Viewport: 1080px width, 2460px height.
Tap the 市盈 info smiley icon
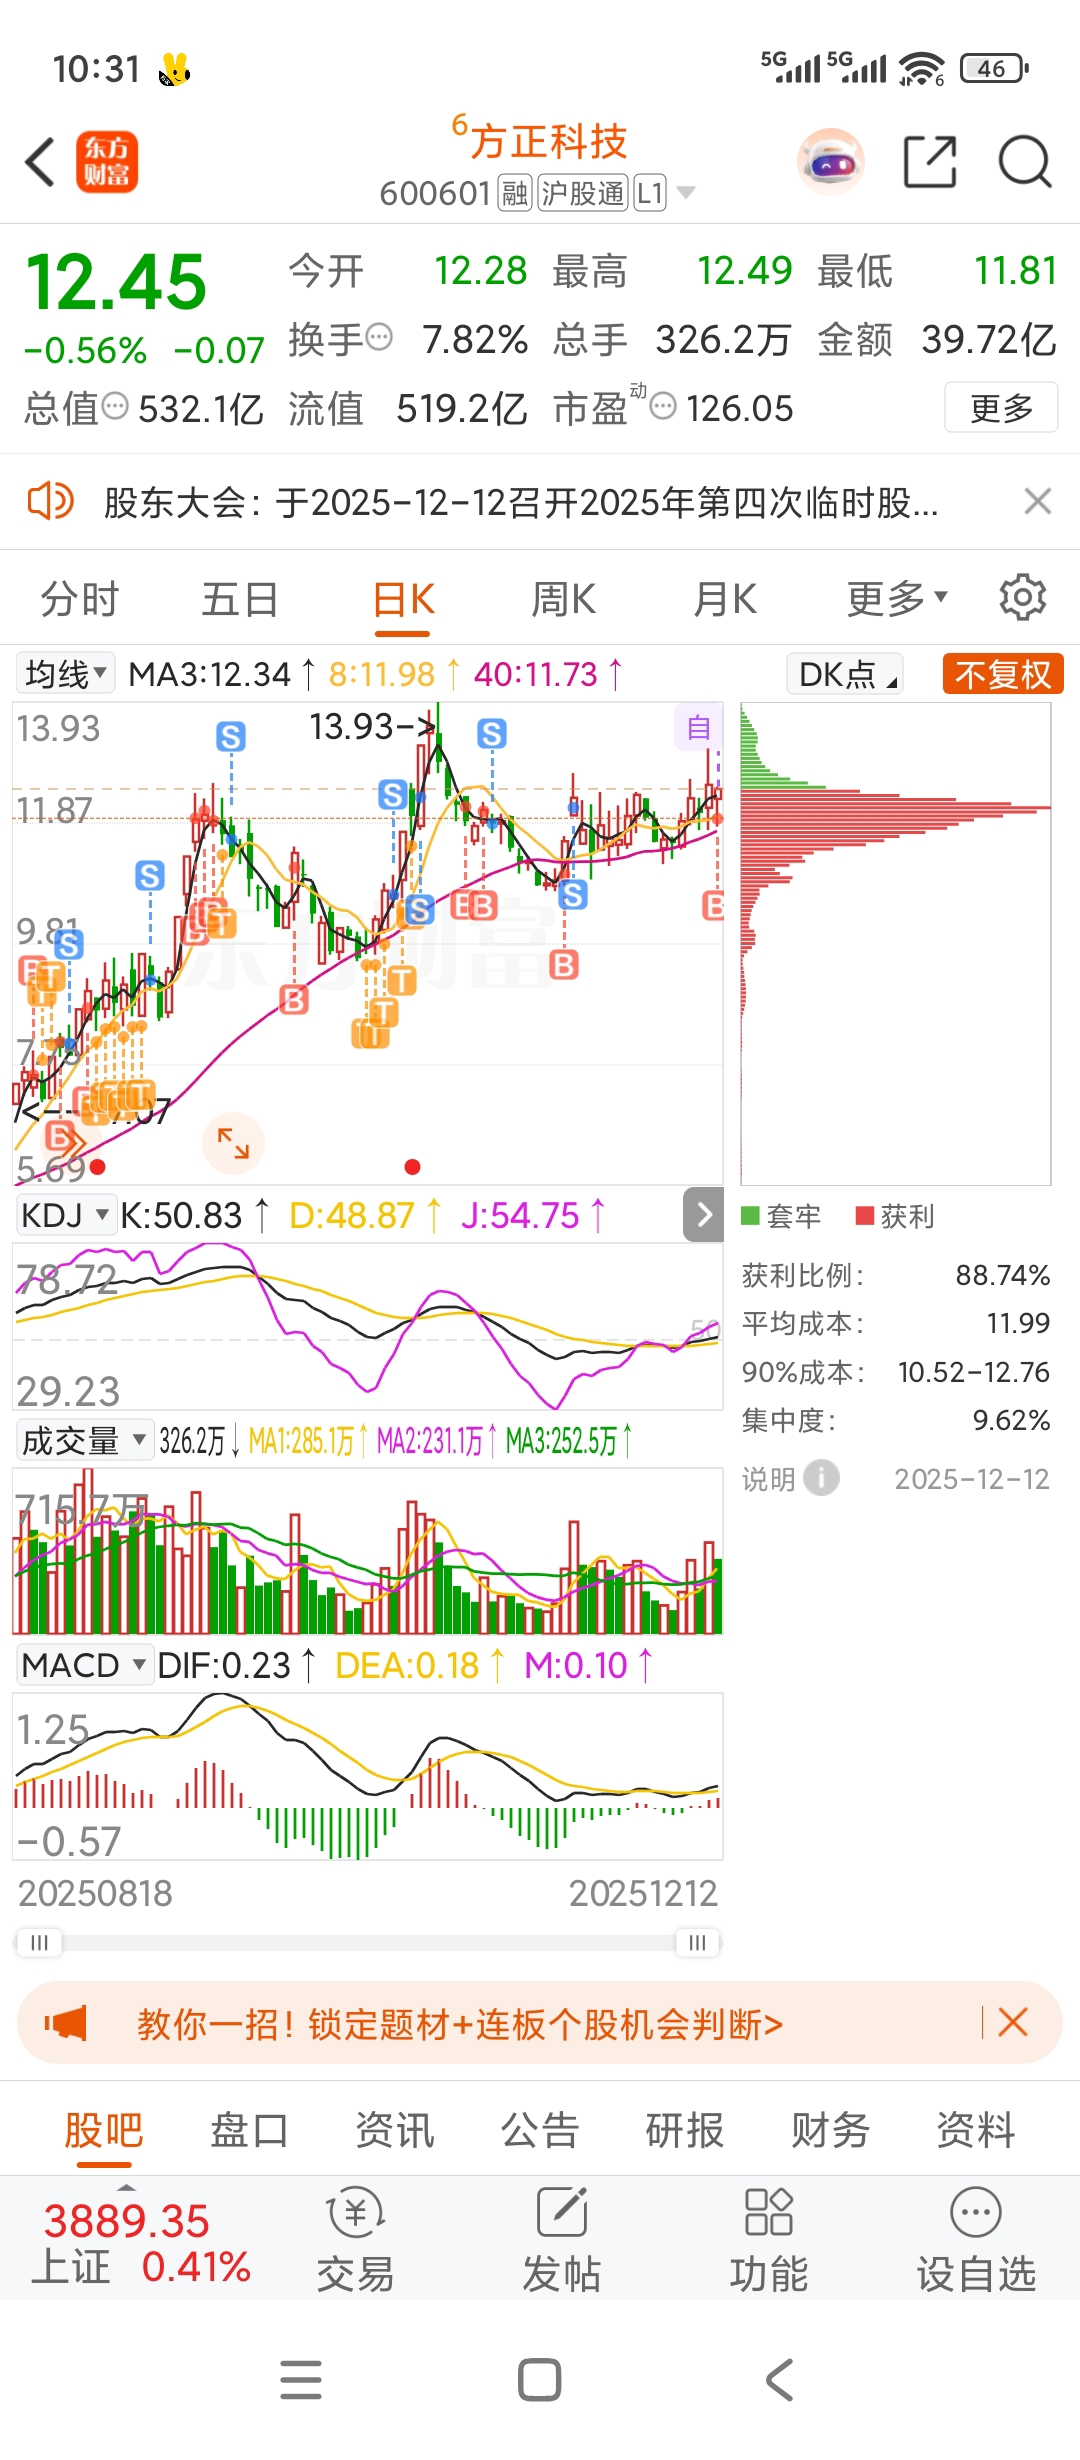click(663, 406)
